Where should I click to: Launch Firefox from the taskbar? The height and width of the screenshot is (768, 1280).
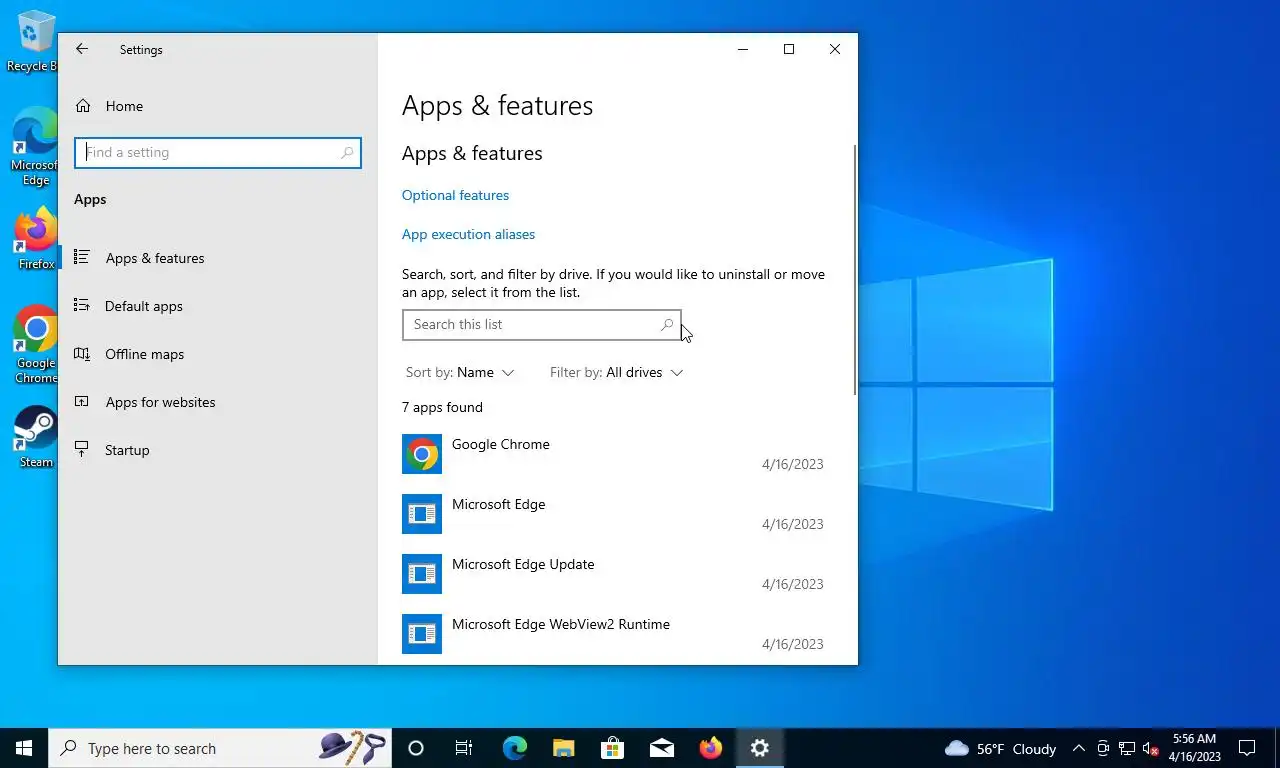(710, 748)
